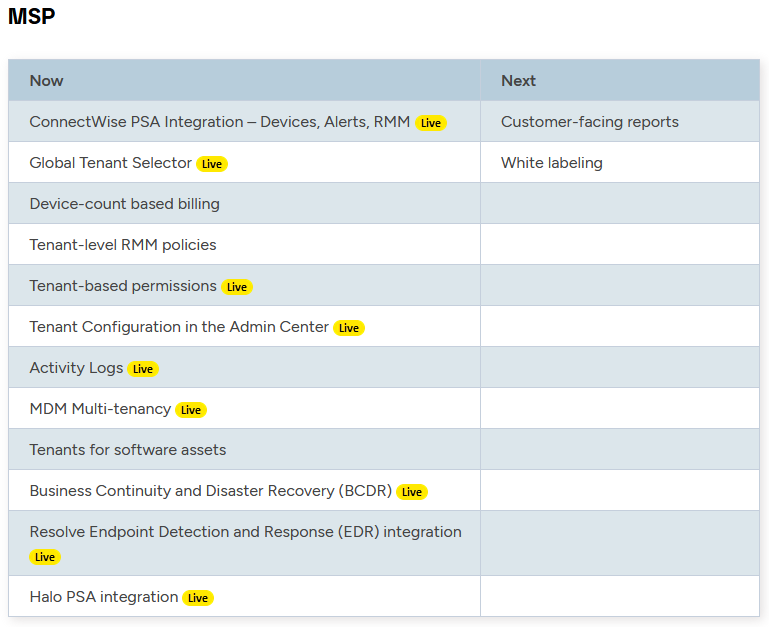Click Live badge beside Global Tenant Selector
The width and height of the screenshot is (769, 627).
tap(212, 164)
